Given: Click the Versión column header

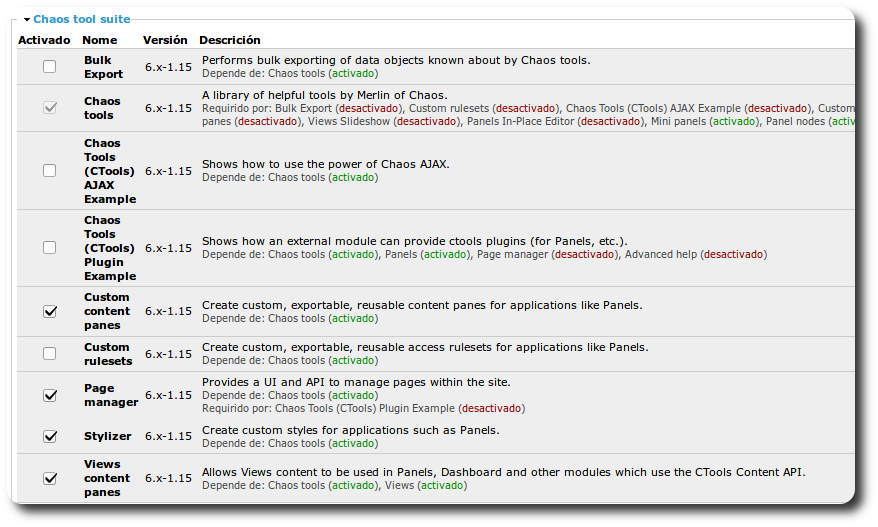Looking at the screenshot, I should 165,40.
